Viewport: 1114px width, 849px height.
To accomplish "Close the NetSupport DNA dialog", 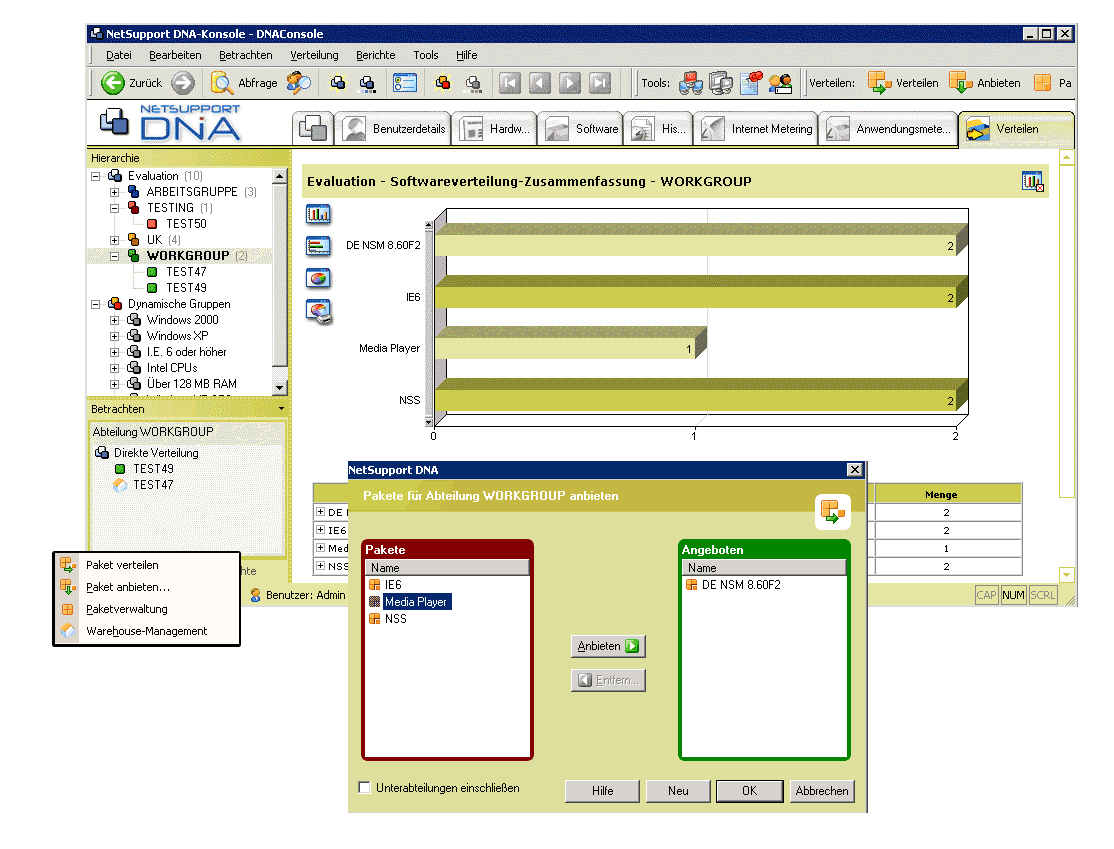I will coord(855,470).
